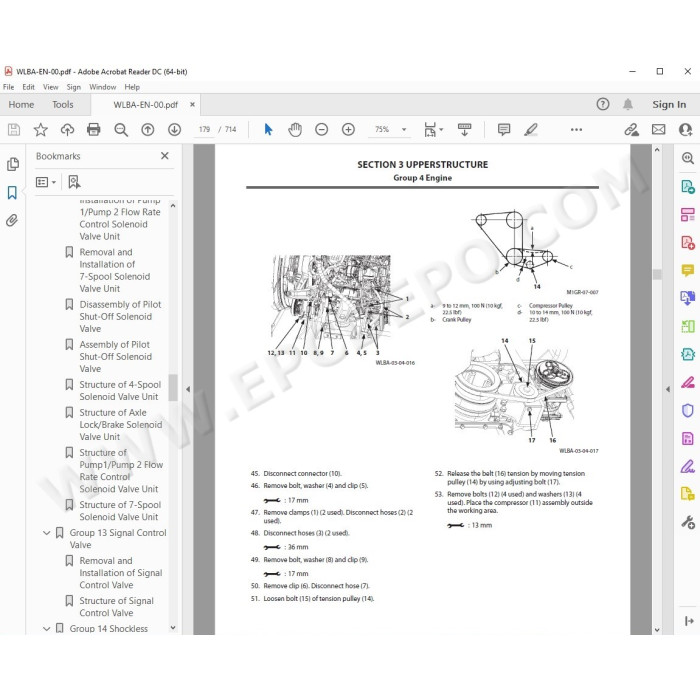This screenshot has width=700, height=700.
Task: Show more tools via ellipsis
Action: pyautogui.click(x=576, y=129)
